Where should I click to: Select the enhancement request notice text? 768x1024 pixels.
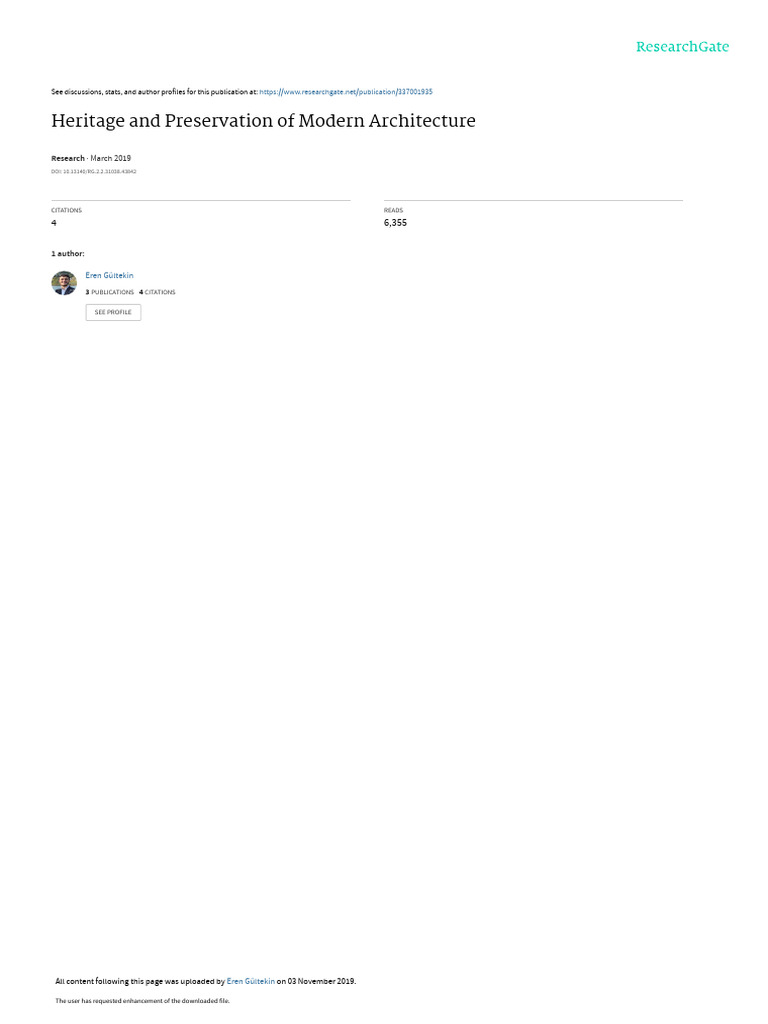coord(142,1000)
